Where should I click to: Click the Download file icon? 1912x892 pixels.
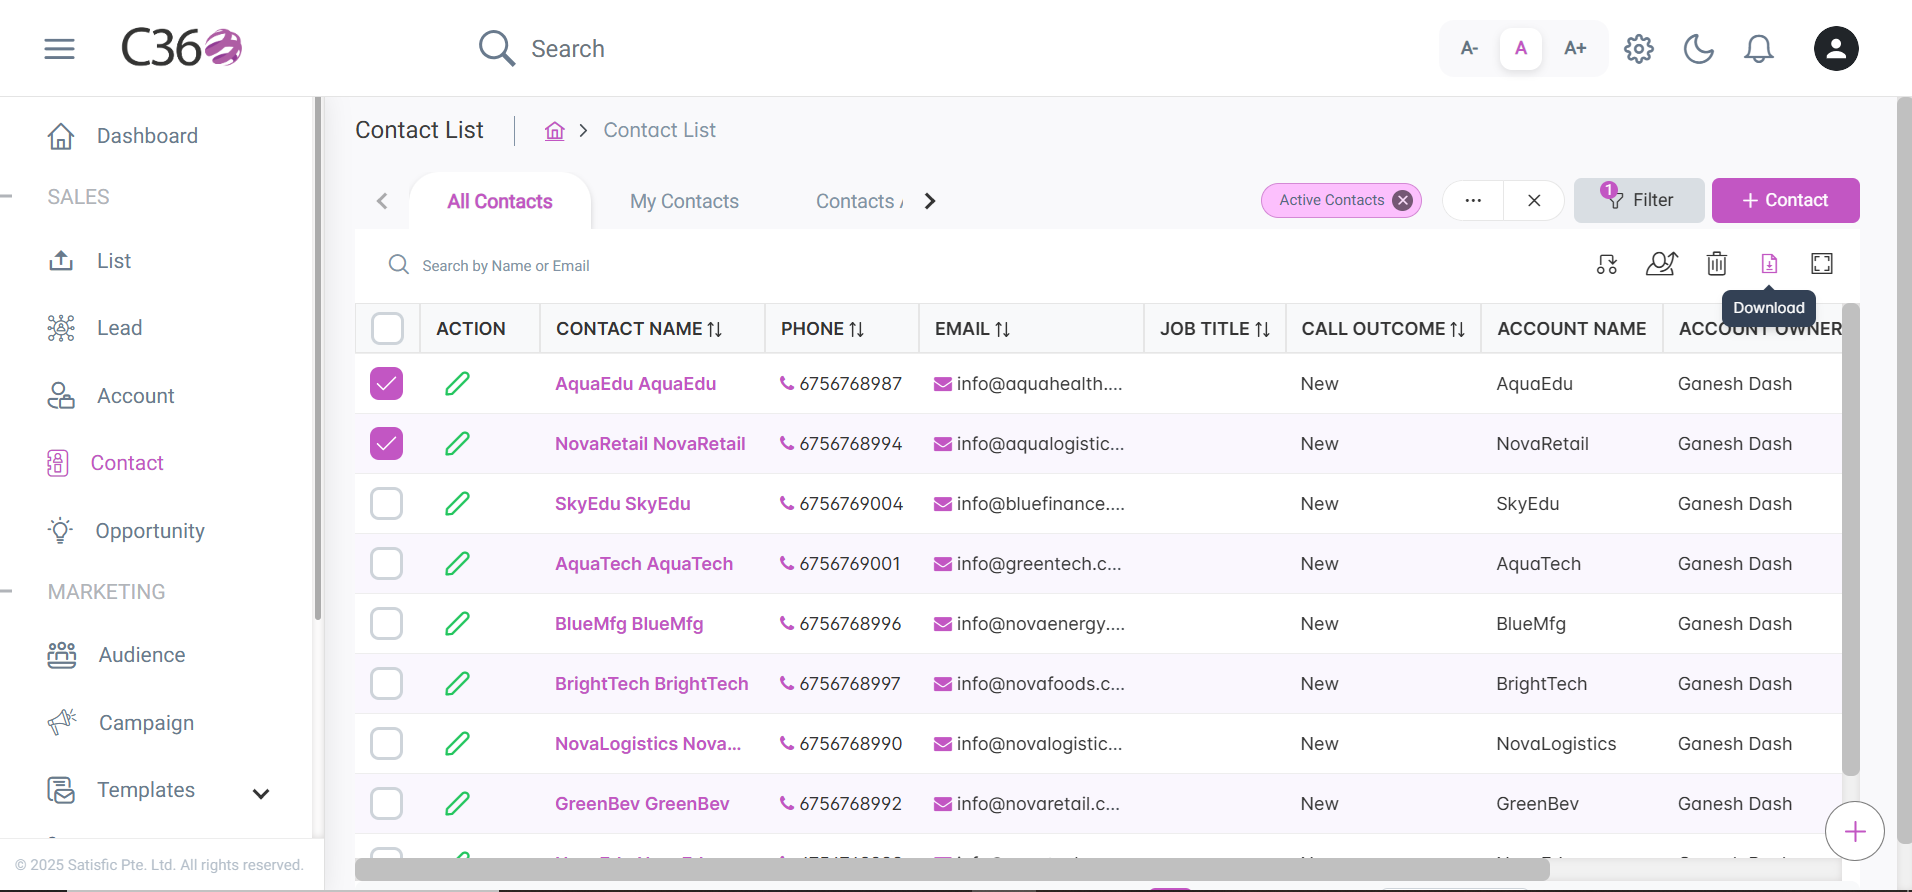tap(1769, 264)
